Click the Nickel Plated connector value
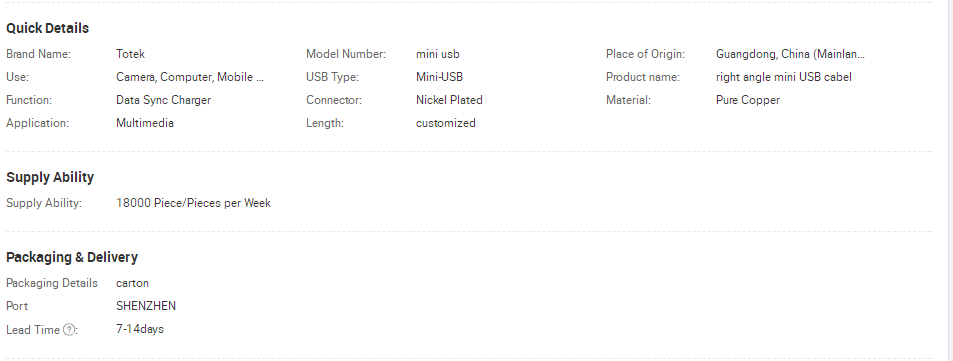The height and width of the screenshot is (361, 953). coord(449,100)
